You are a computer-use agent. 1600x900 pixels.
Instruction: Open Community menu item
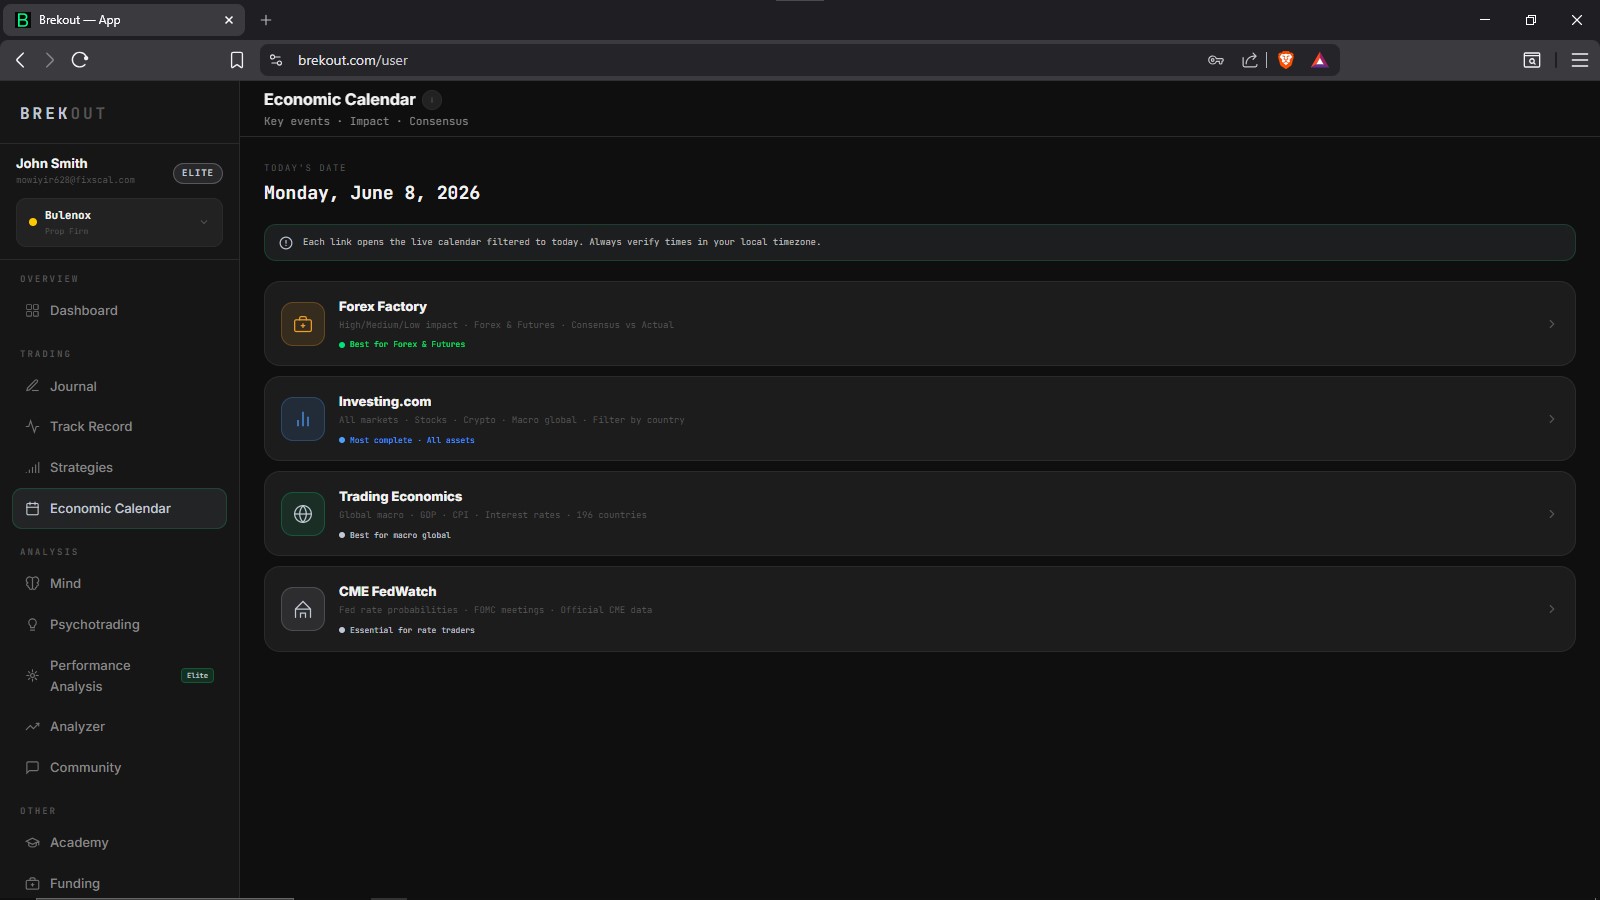(x=119, y=768)
